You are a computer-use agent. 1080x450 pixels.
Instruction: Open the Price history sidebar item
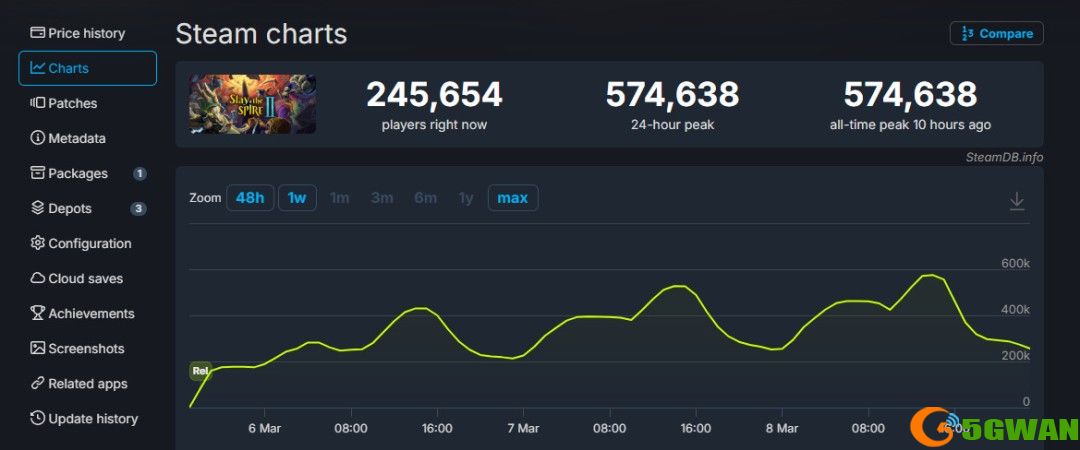(87, 33)
